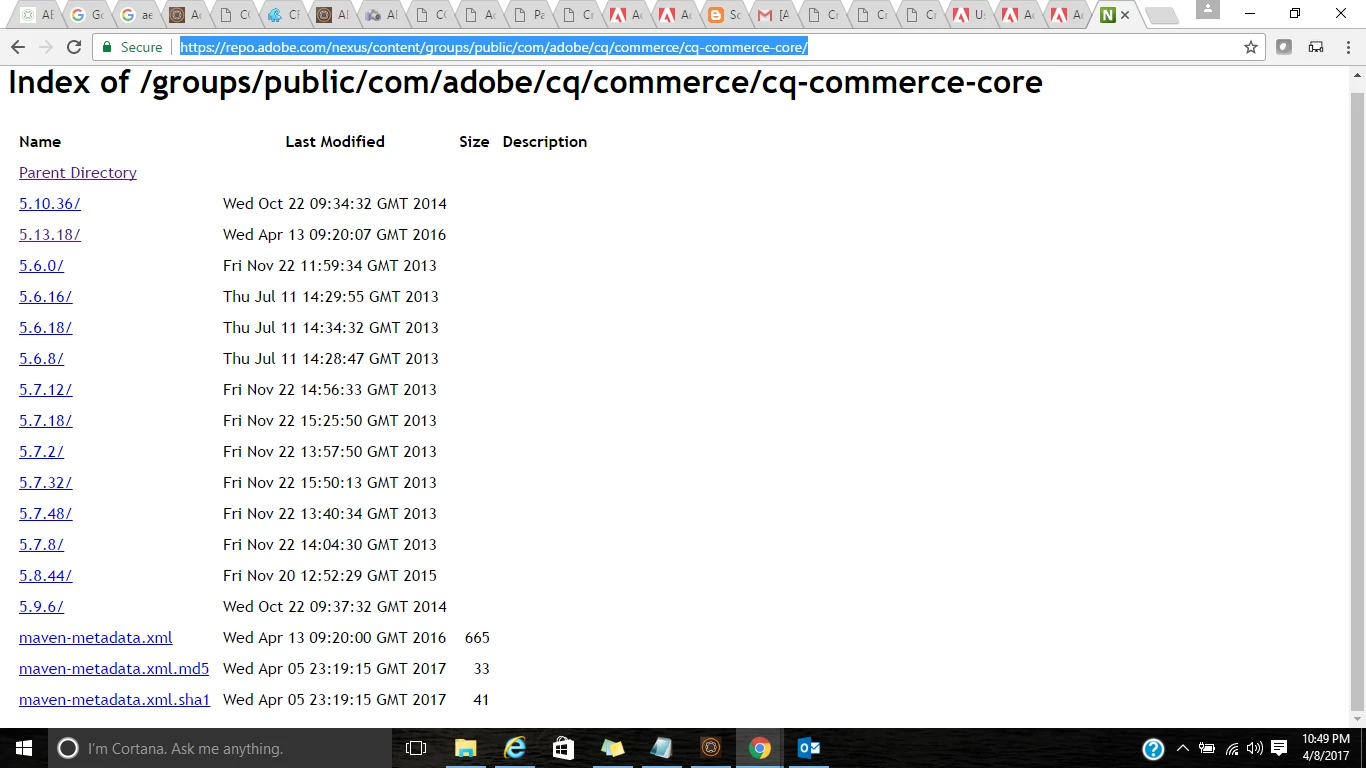This screenshot has width=1366, height=768.
Task: Click the green Secure padlock icon
Action: coord(107,47)
